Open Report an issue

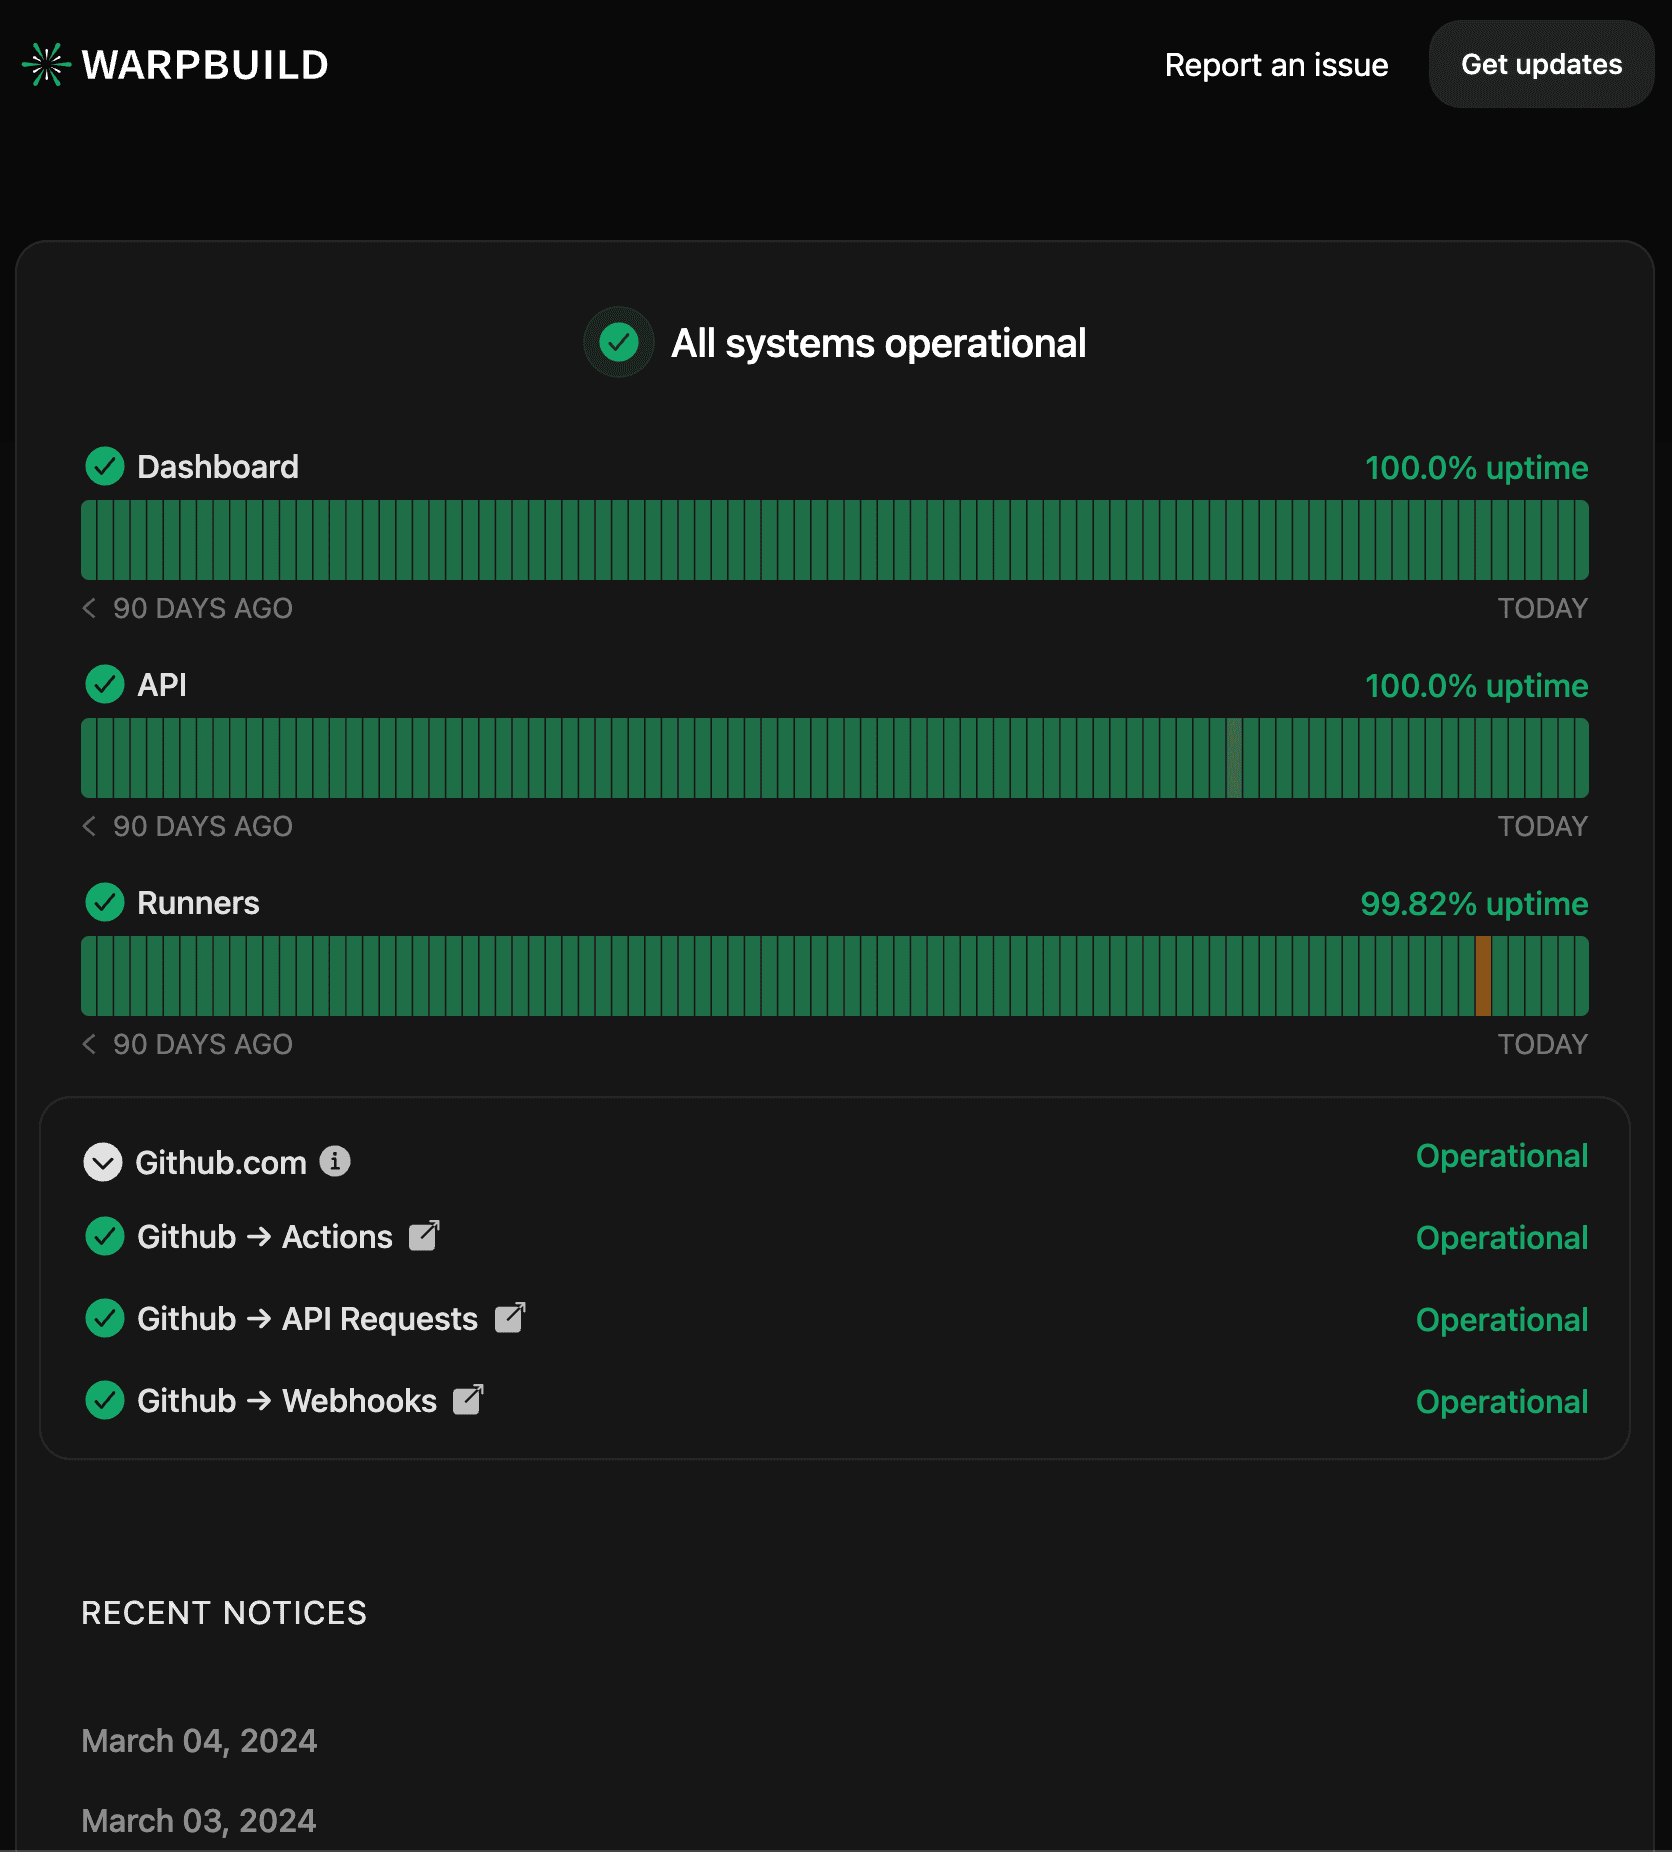(1276, 64)
